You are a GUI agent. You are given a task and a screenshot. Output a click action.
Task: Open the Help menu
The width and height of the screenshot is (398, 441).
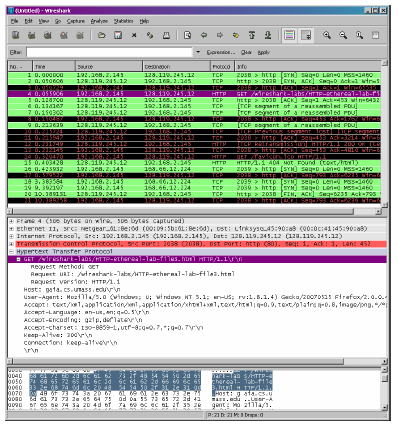coord(144,21)
